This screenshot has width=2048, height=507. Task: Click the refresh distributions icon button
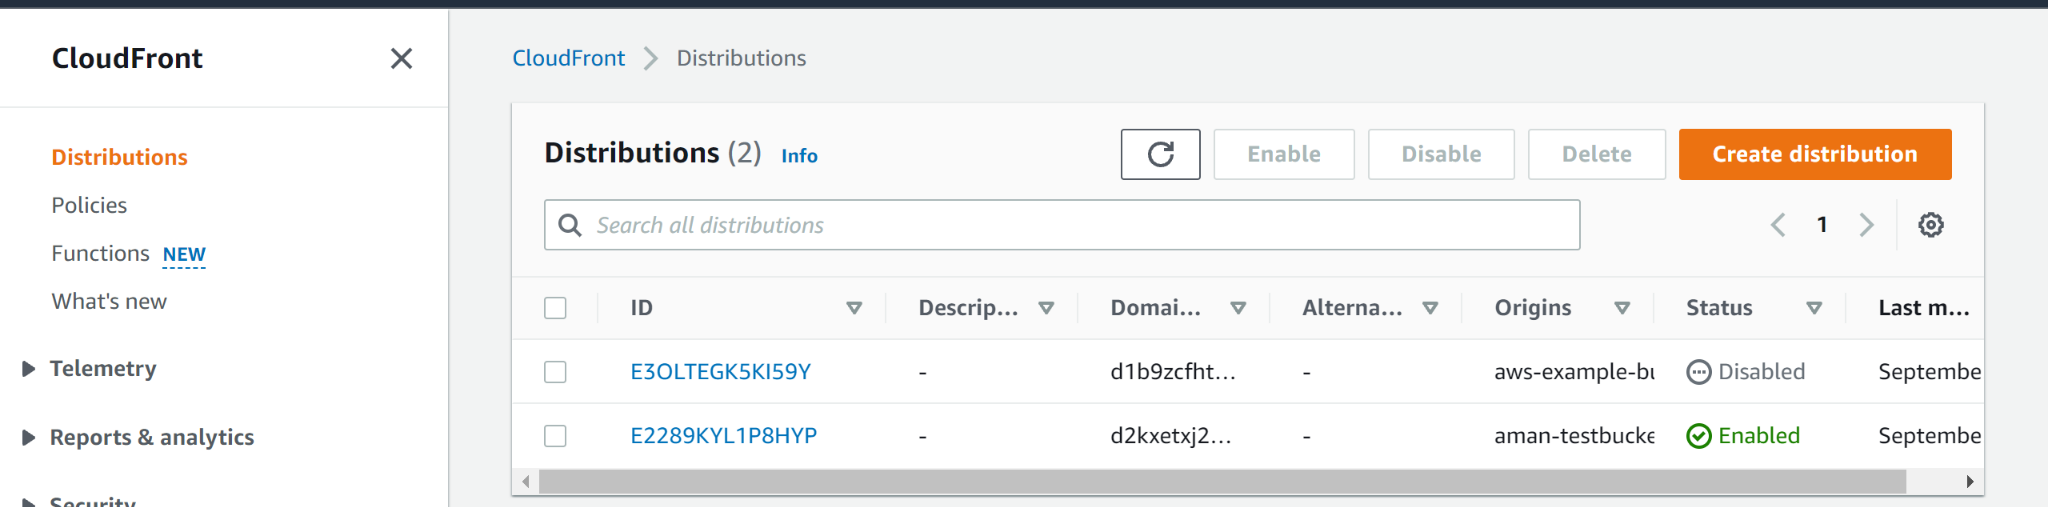[x=1160, y=154]
